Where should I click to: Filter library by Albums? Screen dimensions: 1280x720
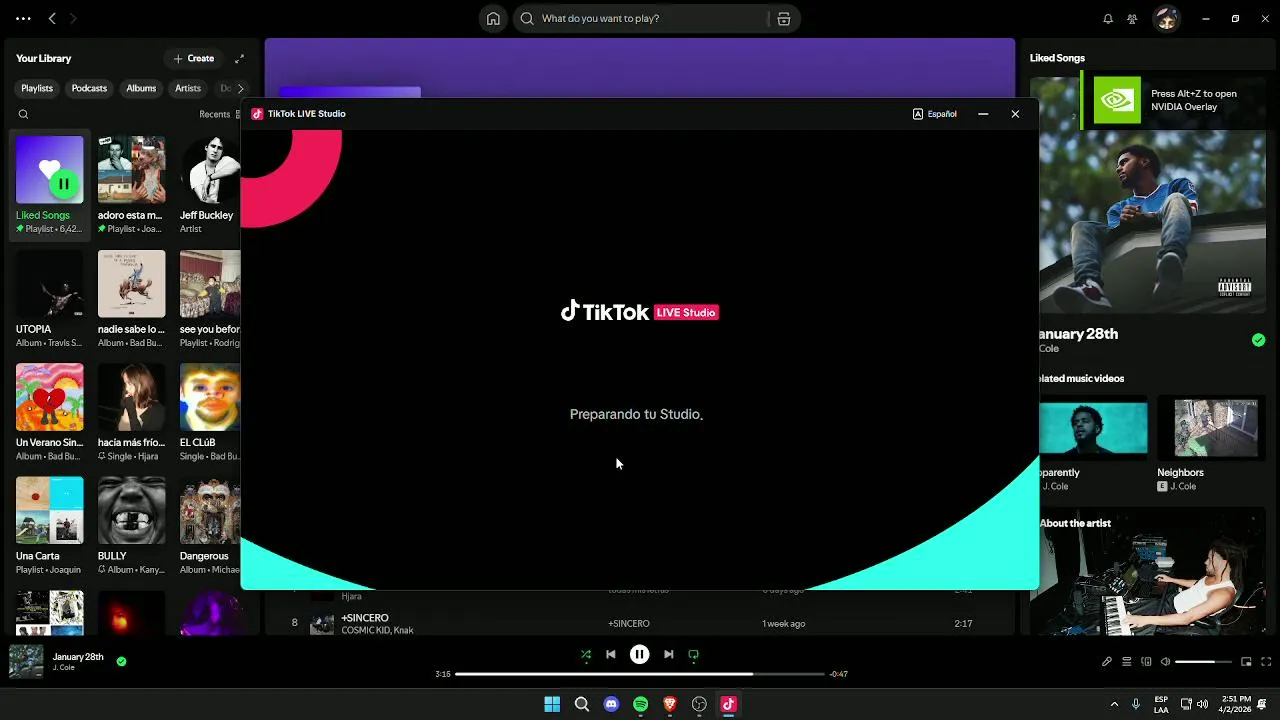click(x=141, y=88)
